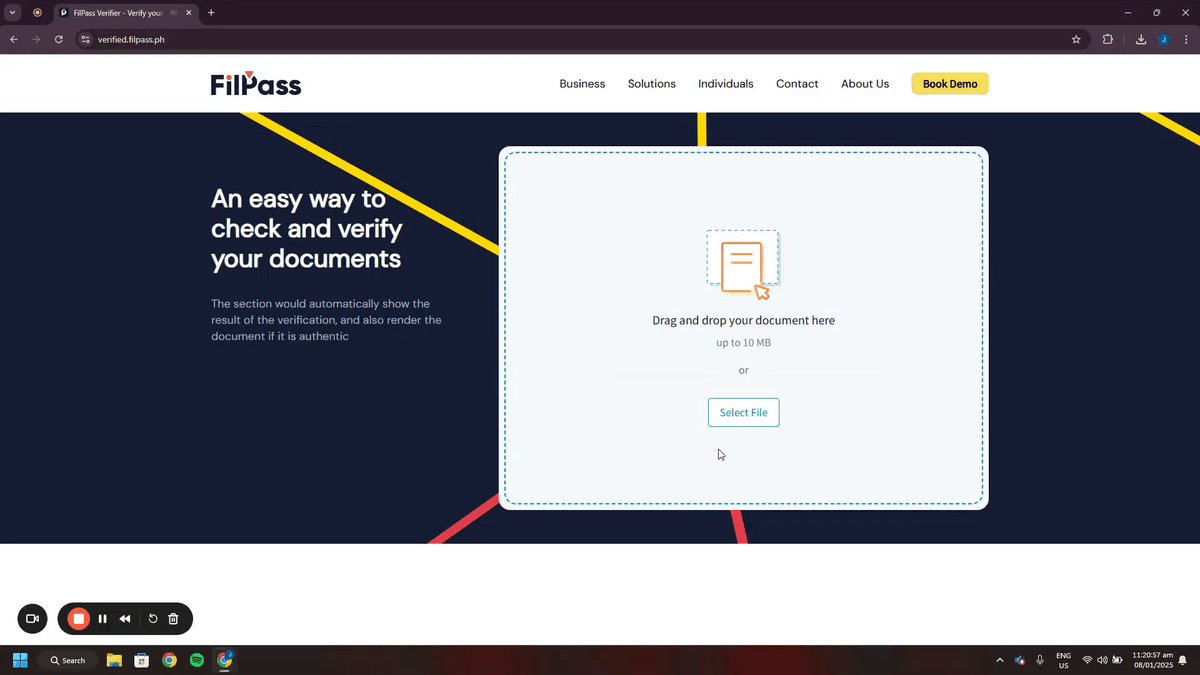Click the recording indicator beside the tab
Image resolution: width=1200 pixels, height=675 pixels.
coord(37,13)
